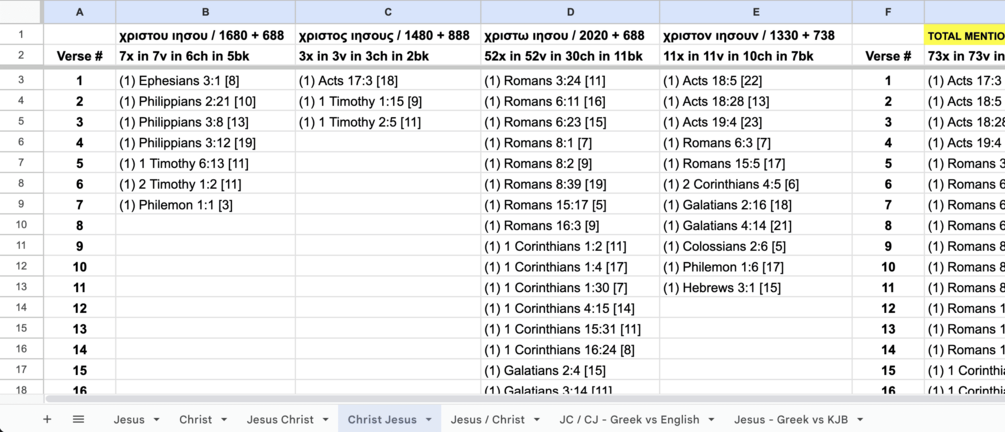Viewport: 1005px width, 432px height.
Task: Click the Add Sheet plus icon
Action: (x=47, y=419)
